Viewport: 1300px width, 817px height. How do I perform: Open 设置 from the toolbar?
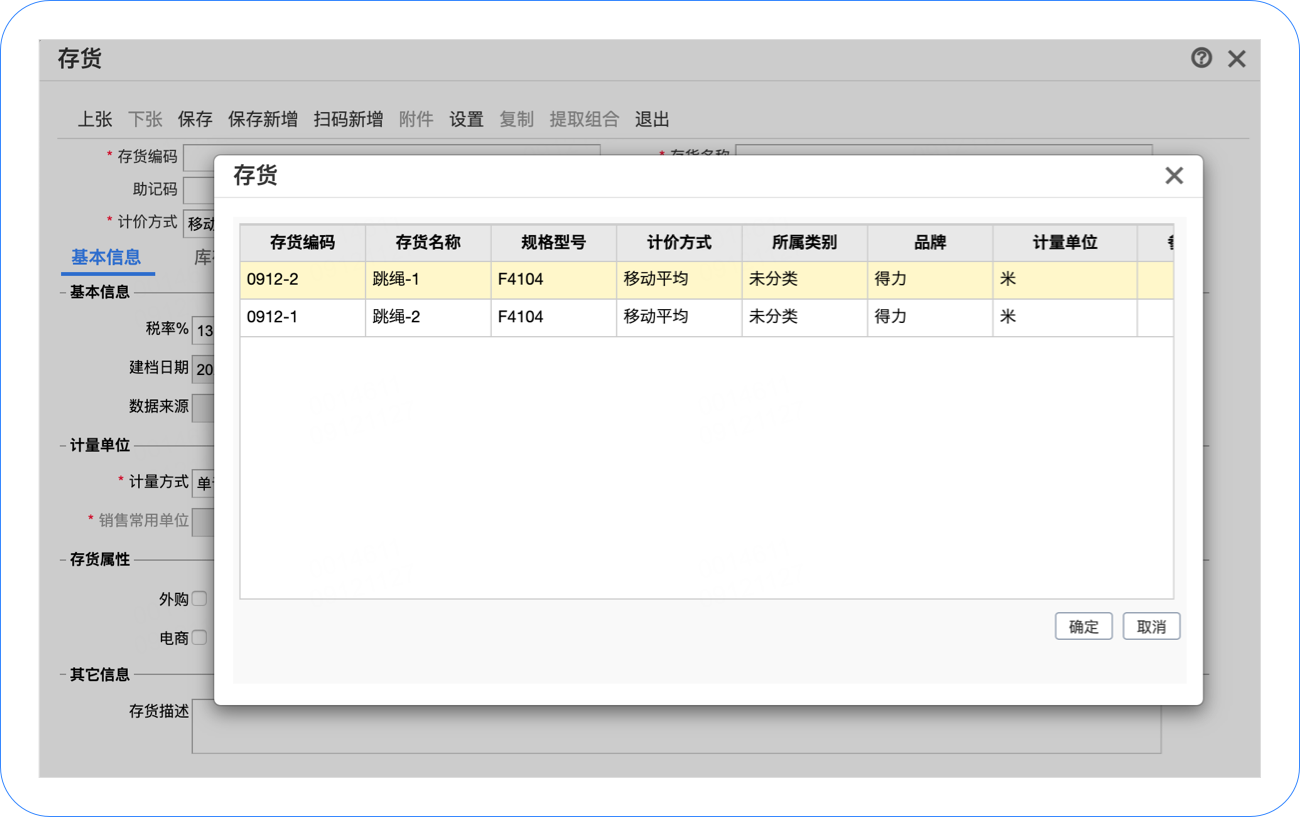click(x=466, y=119)
